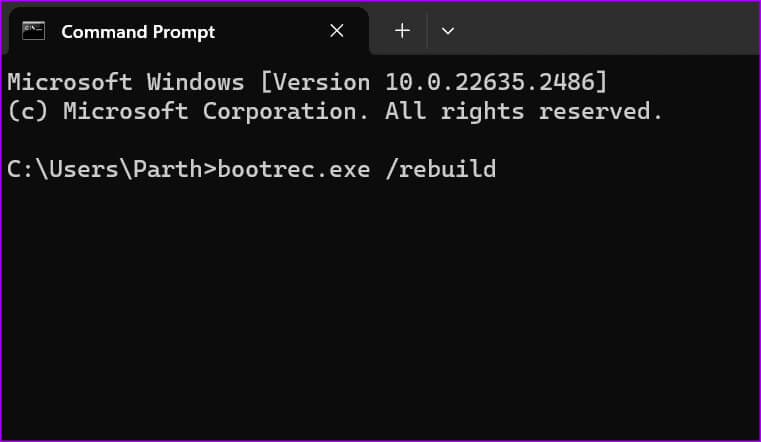The image size is (761, 442).
Task: Place cursor at end of /rebuild command
Action: [498, 169]
